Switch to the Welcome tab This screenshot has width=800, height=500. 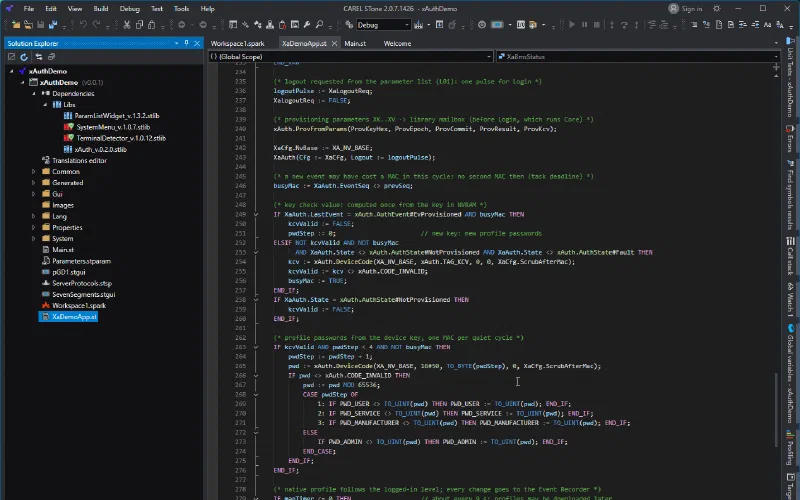397,43
